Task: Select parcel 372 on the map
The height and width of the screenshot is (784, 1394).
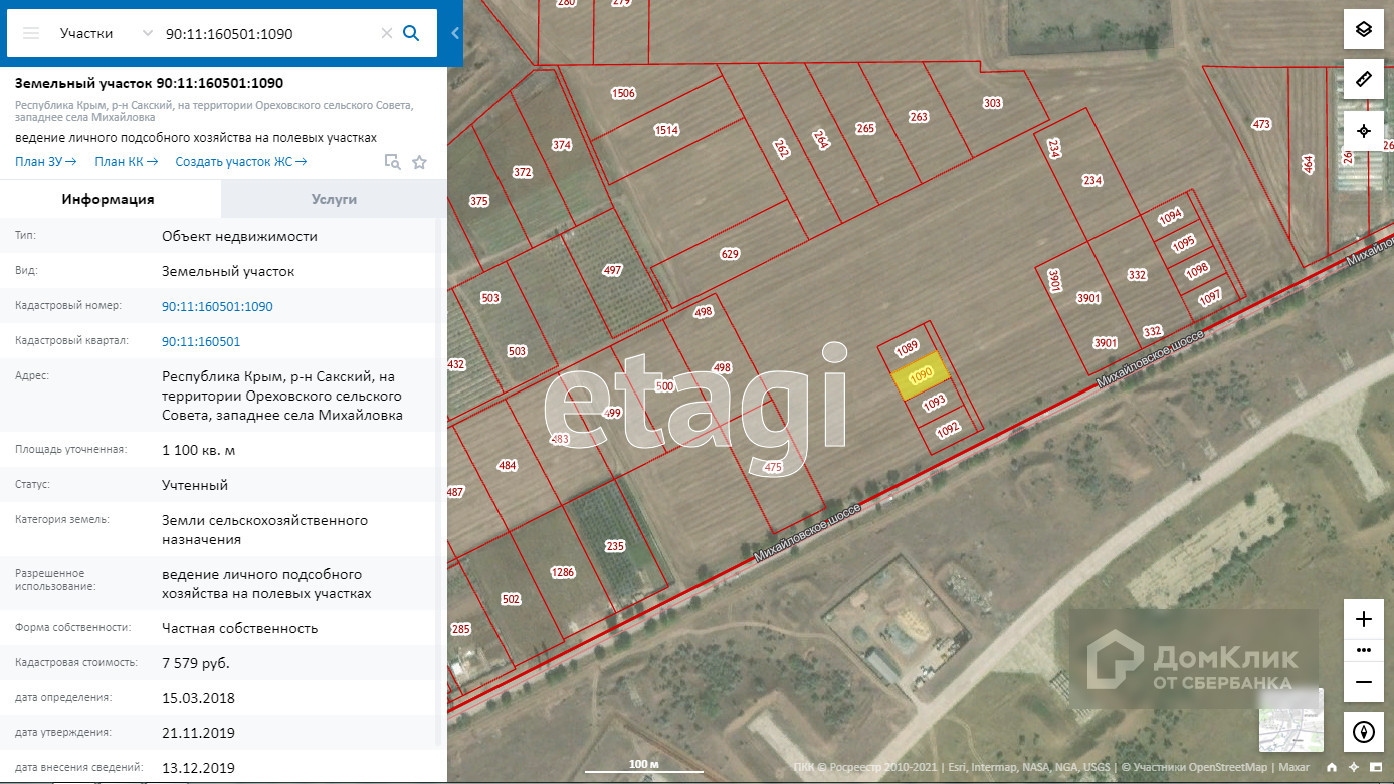Action: [522, 172]
